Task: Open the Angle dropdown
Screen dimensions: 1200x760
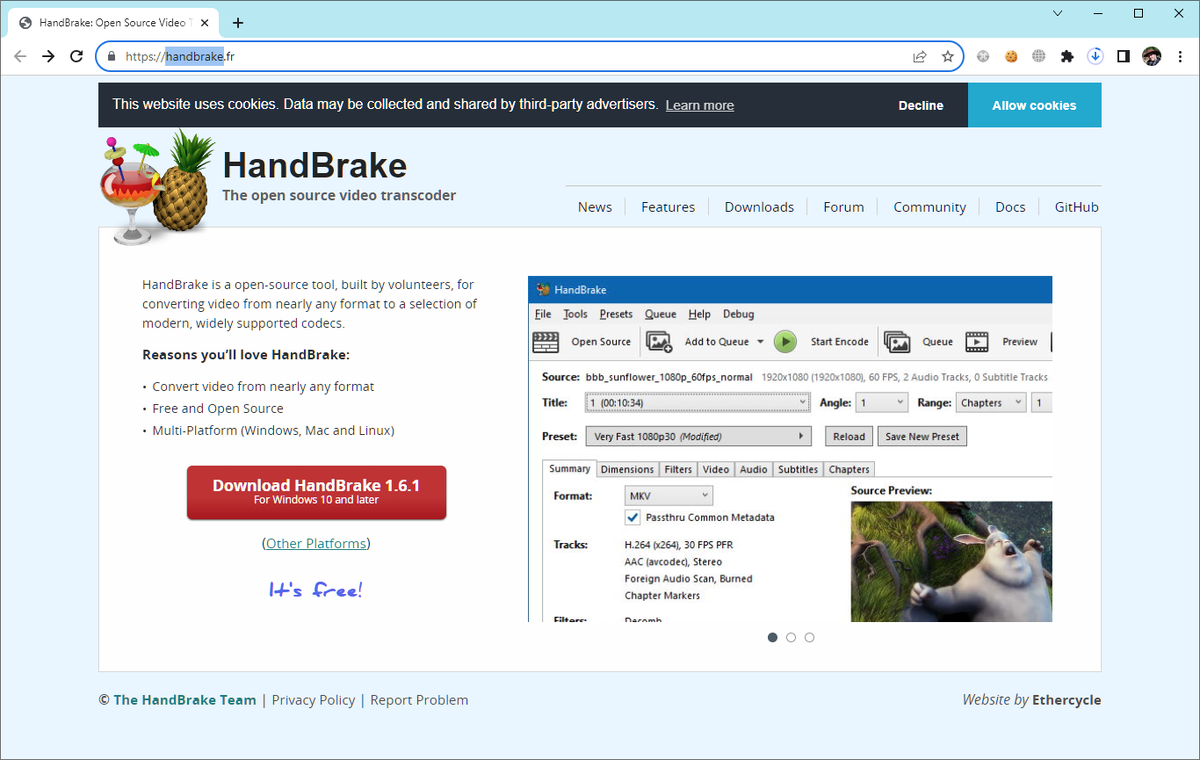Action: (x=882, y=403)
